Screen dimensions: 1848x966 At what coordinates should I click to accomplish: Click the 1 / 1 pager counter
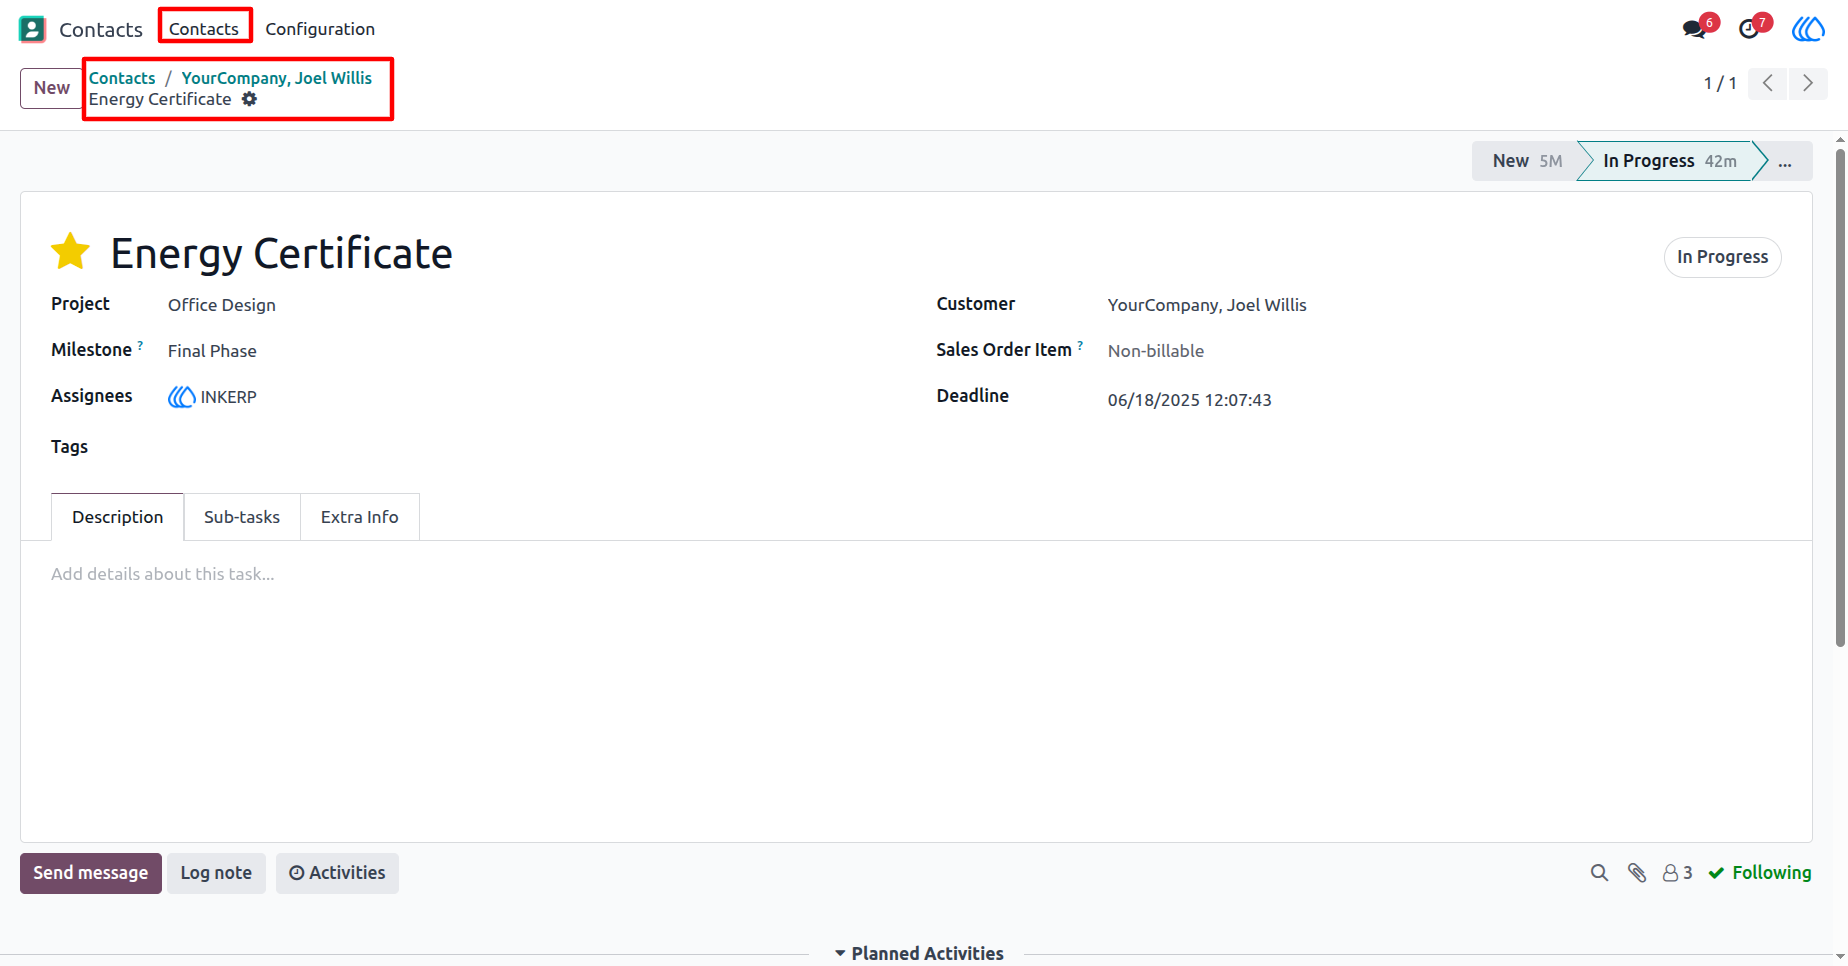1720,83
